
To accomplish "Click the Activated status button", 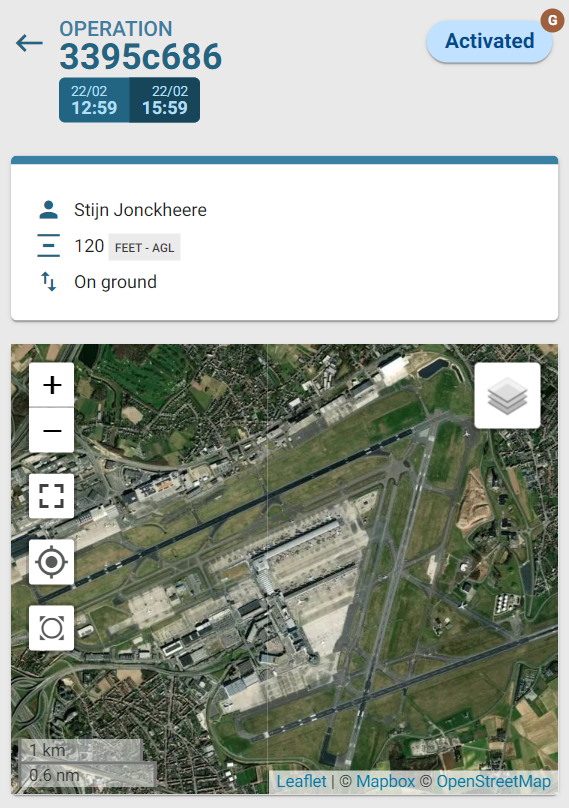I will 489,41.
